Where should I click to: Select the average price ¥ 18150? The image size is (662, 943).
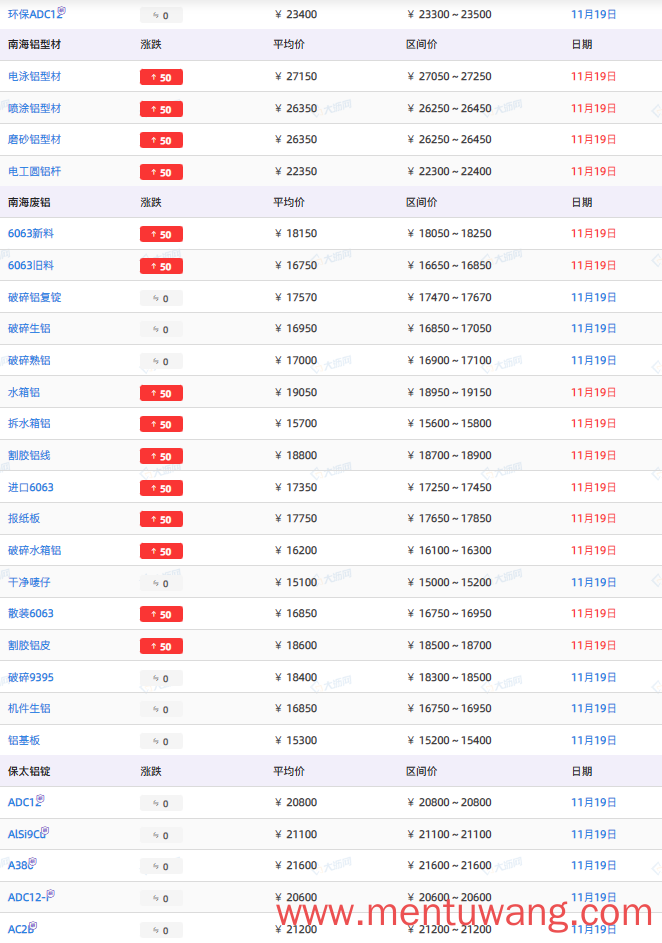pyautogui.click(x=296, y=233)
